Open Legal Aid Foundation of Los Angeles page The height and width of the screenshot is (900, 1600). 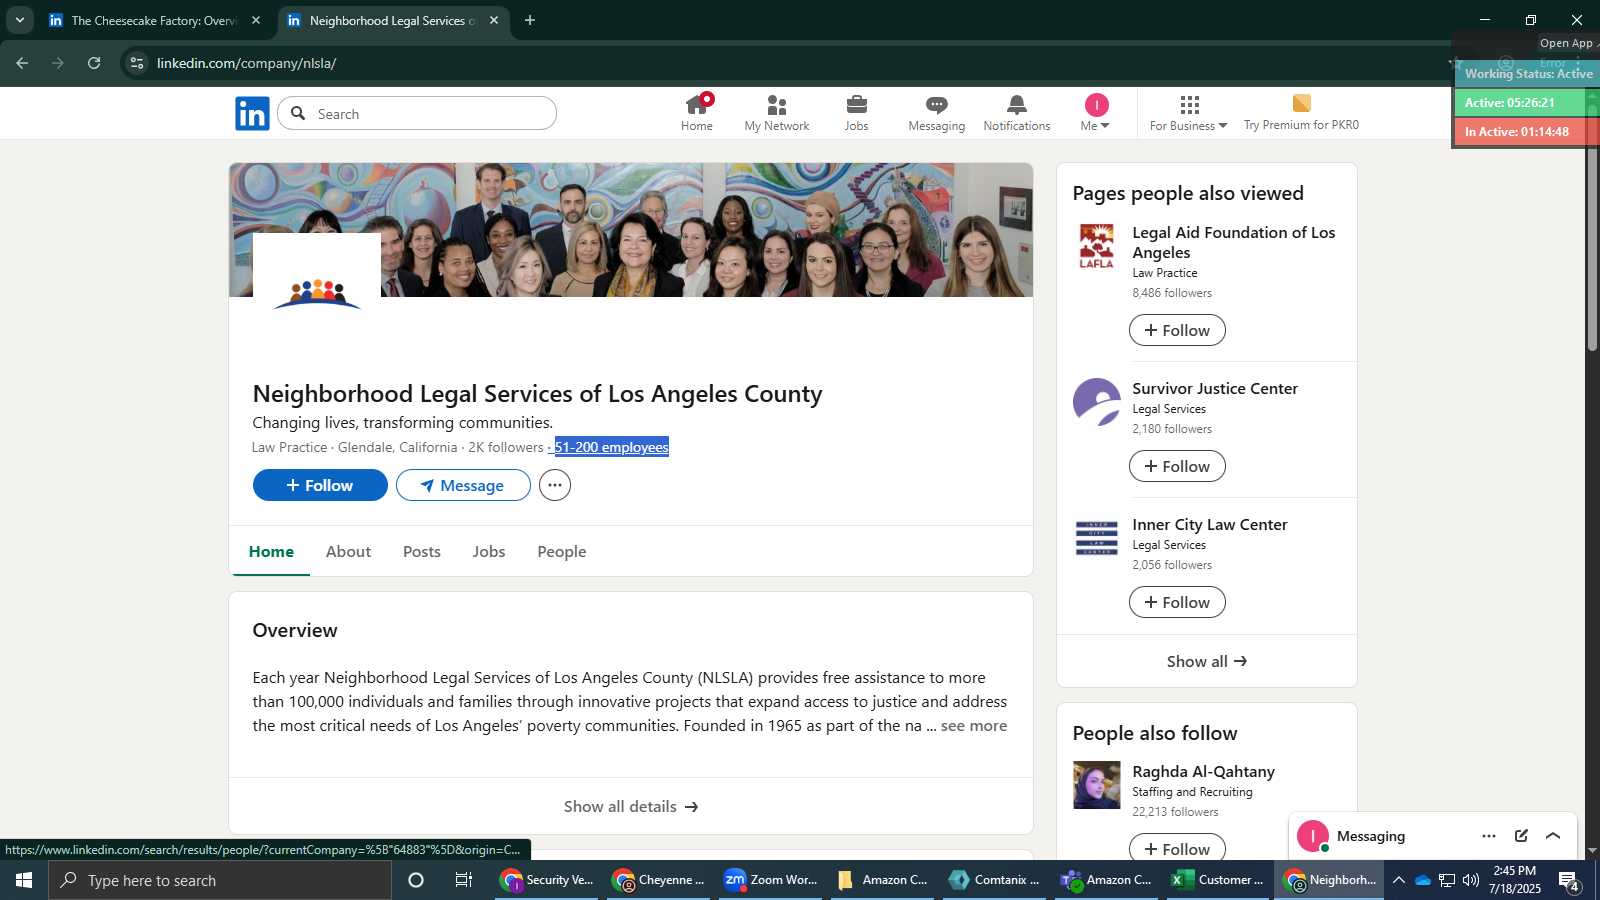tap(1234, 242)
